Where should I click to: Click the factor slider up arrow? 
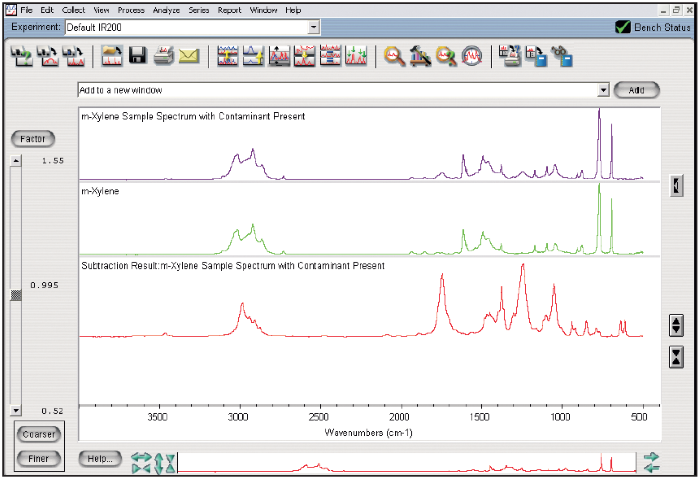click(16, 161)
